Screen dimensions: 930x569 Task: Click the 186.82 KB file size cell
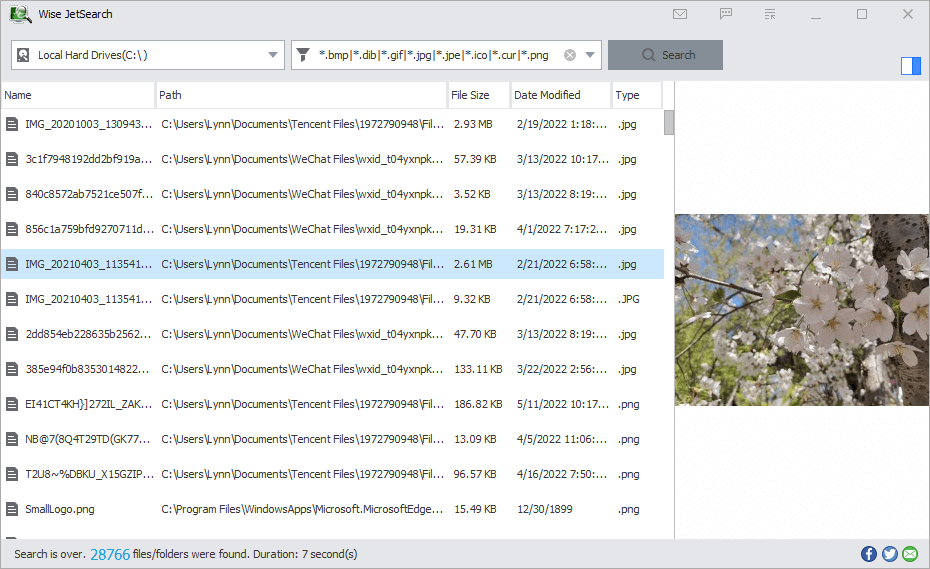[478, 404]
